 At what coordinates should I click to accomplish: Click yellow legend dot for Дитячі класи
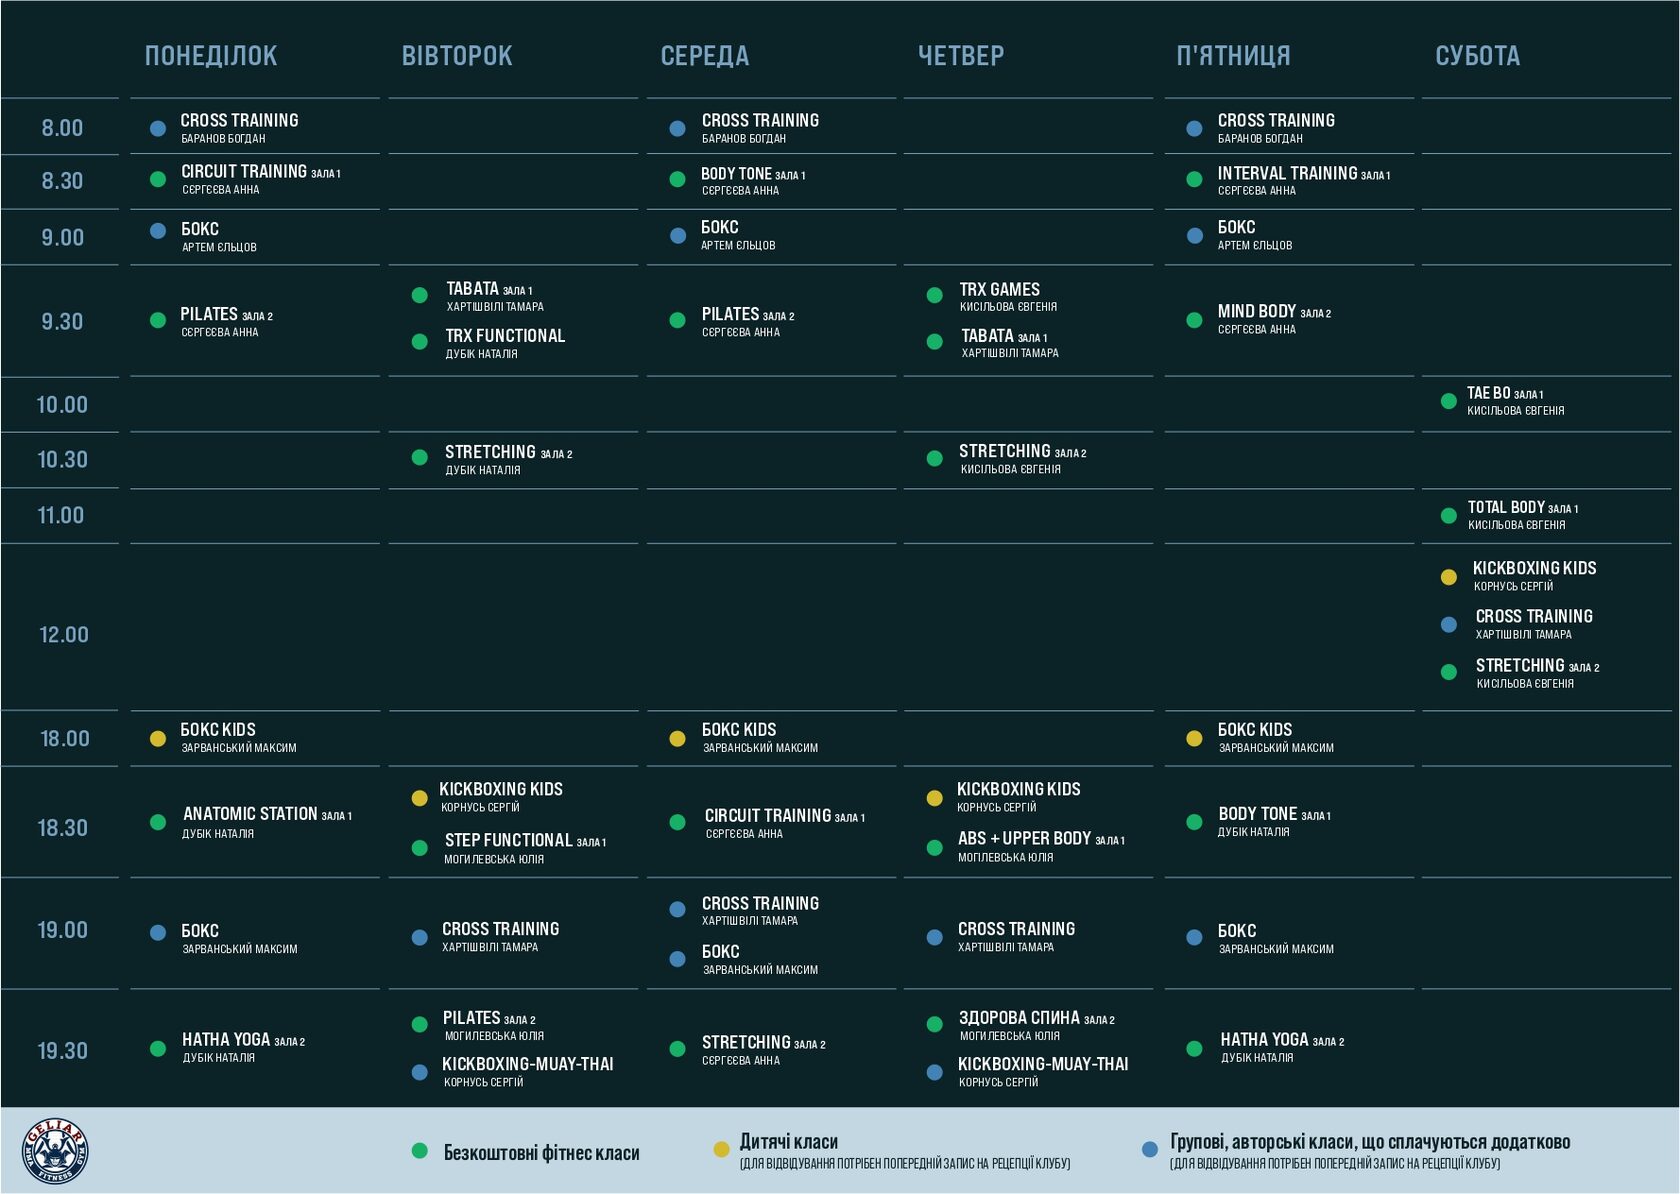pos(721,1149)
